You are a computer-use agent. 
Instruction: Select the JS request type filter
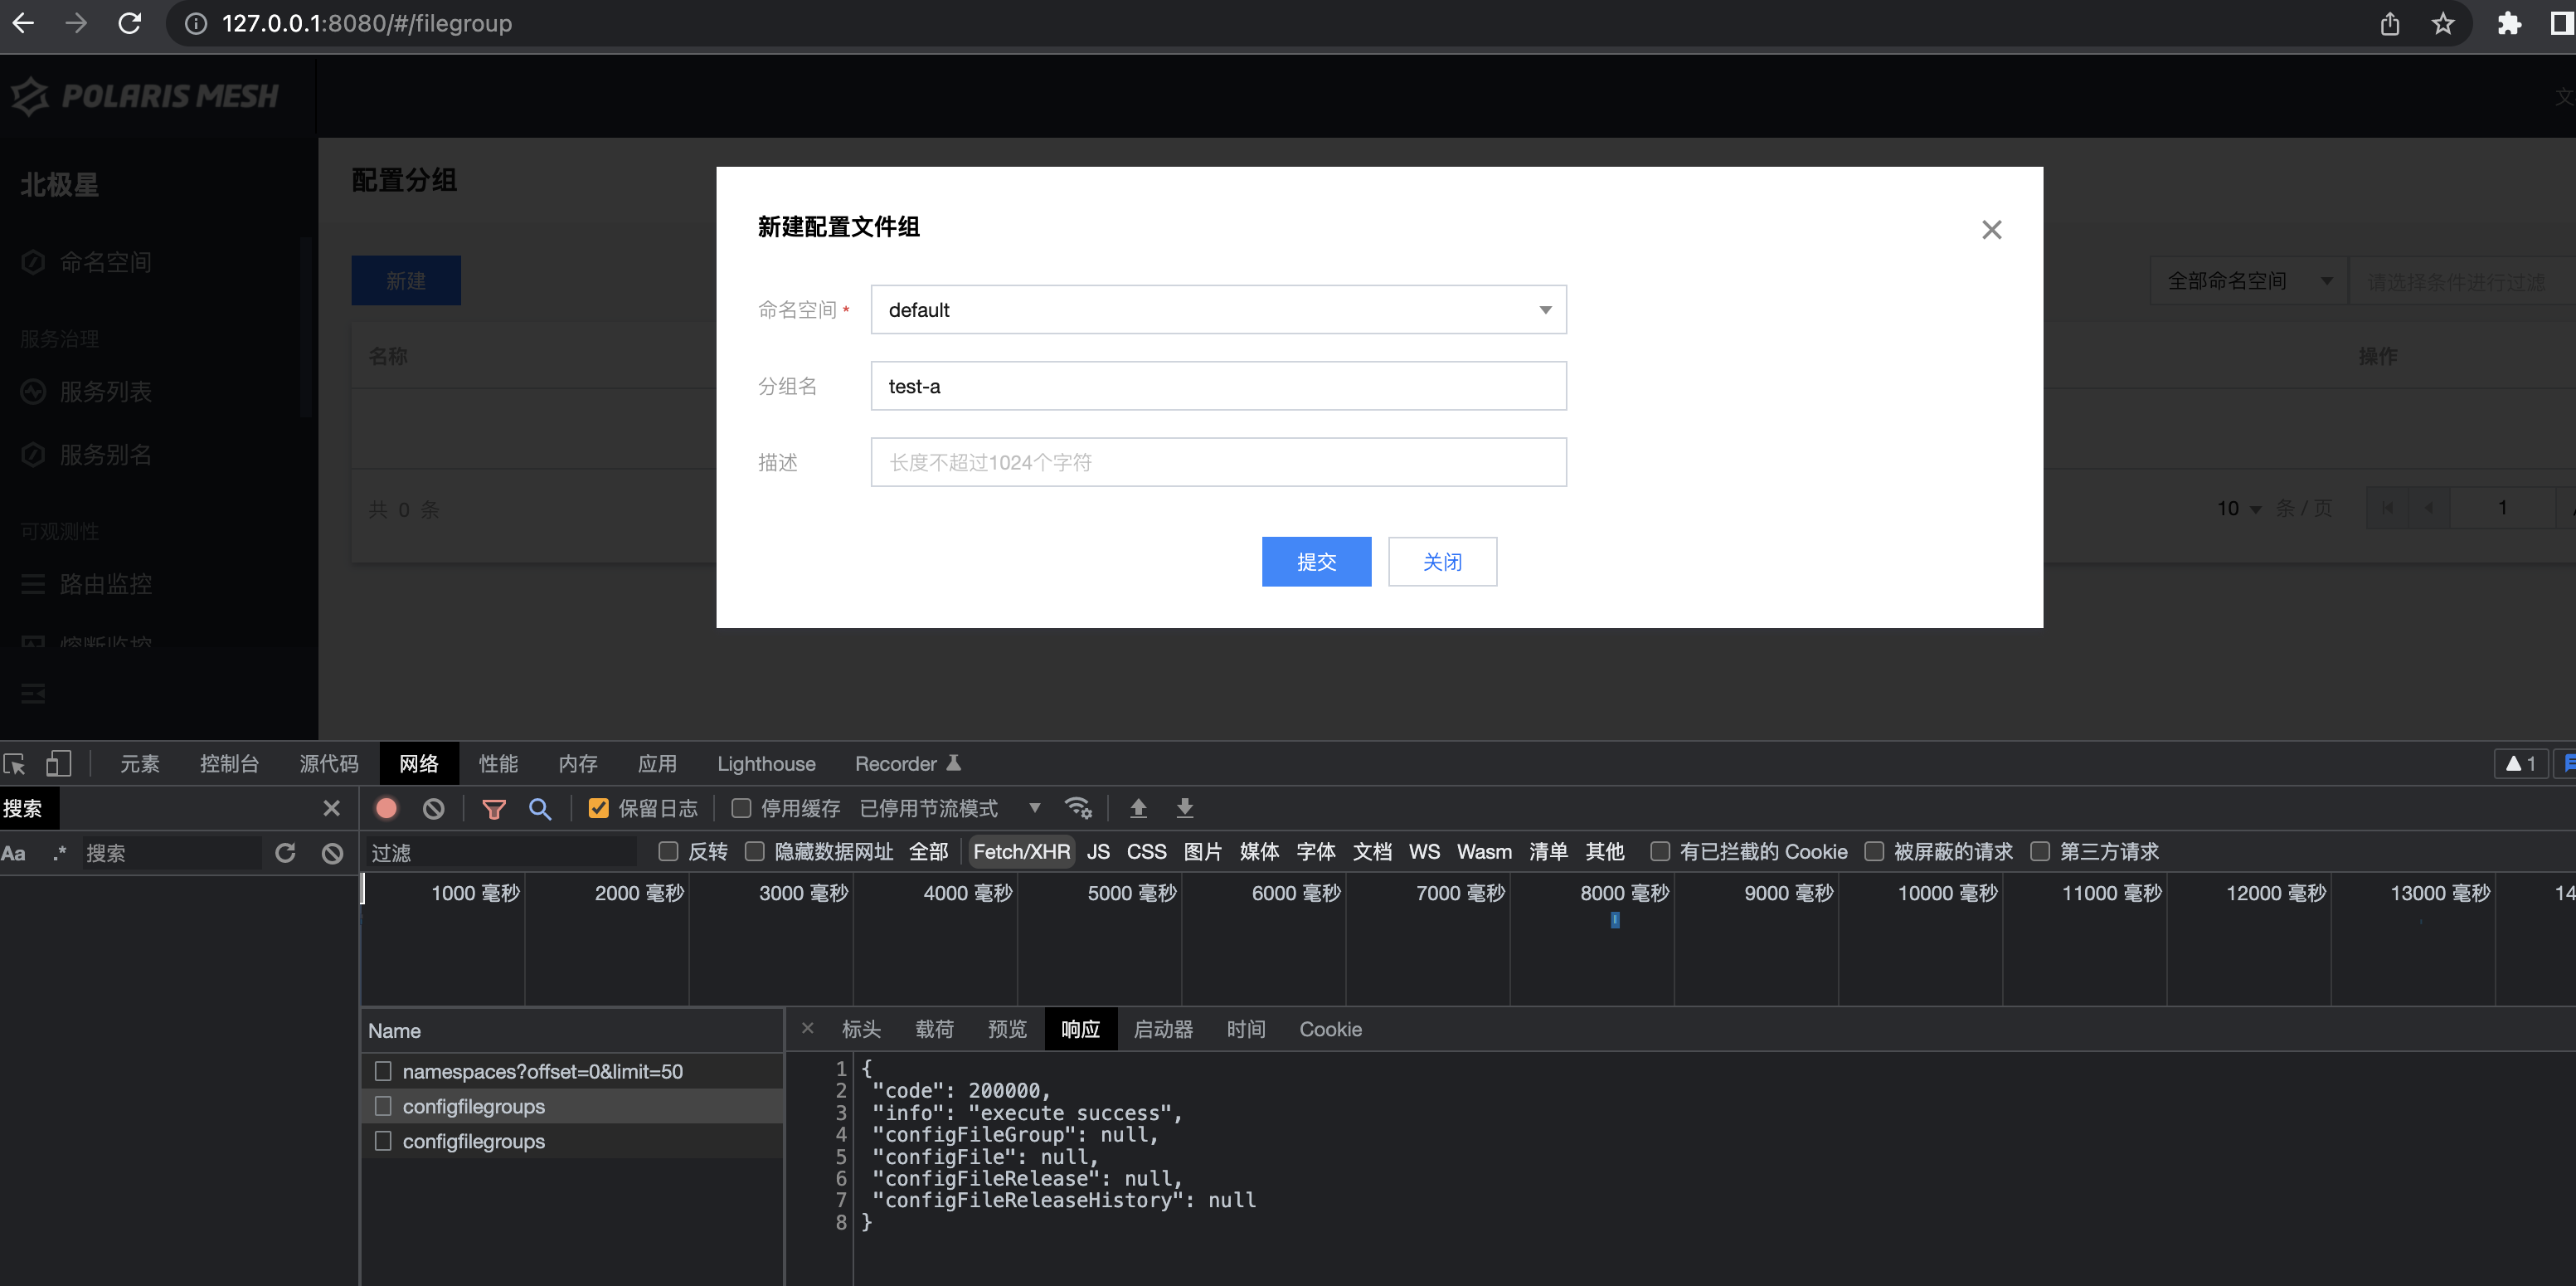coord(1098,851)
